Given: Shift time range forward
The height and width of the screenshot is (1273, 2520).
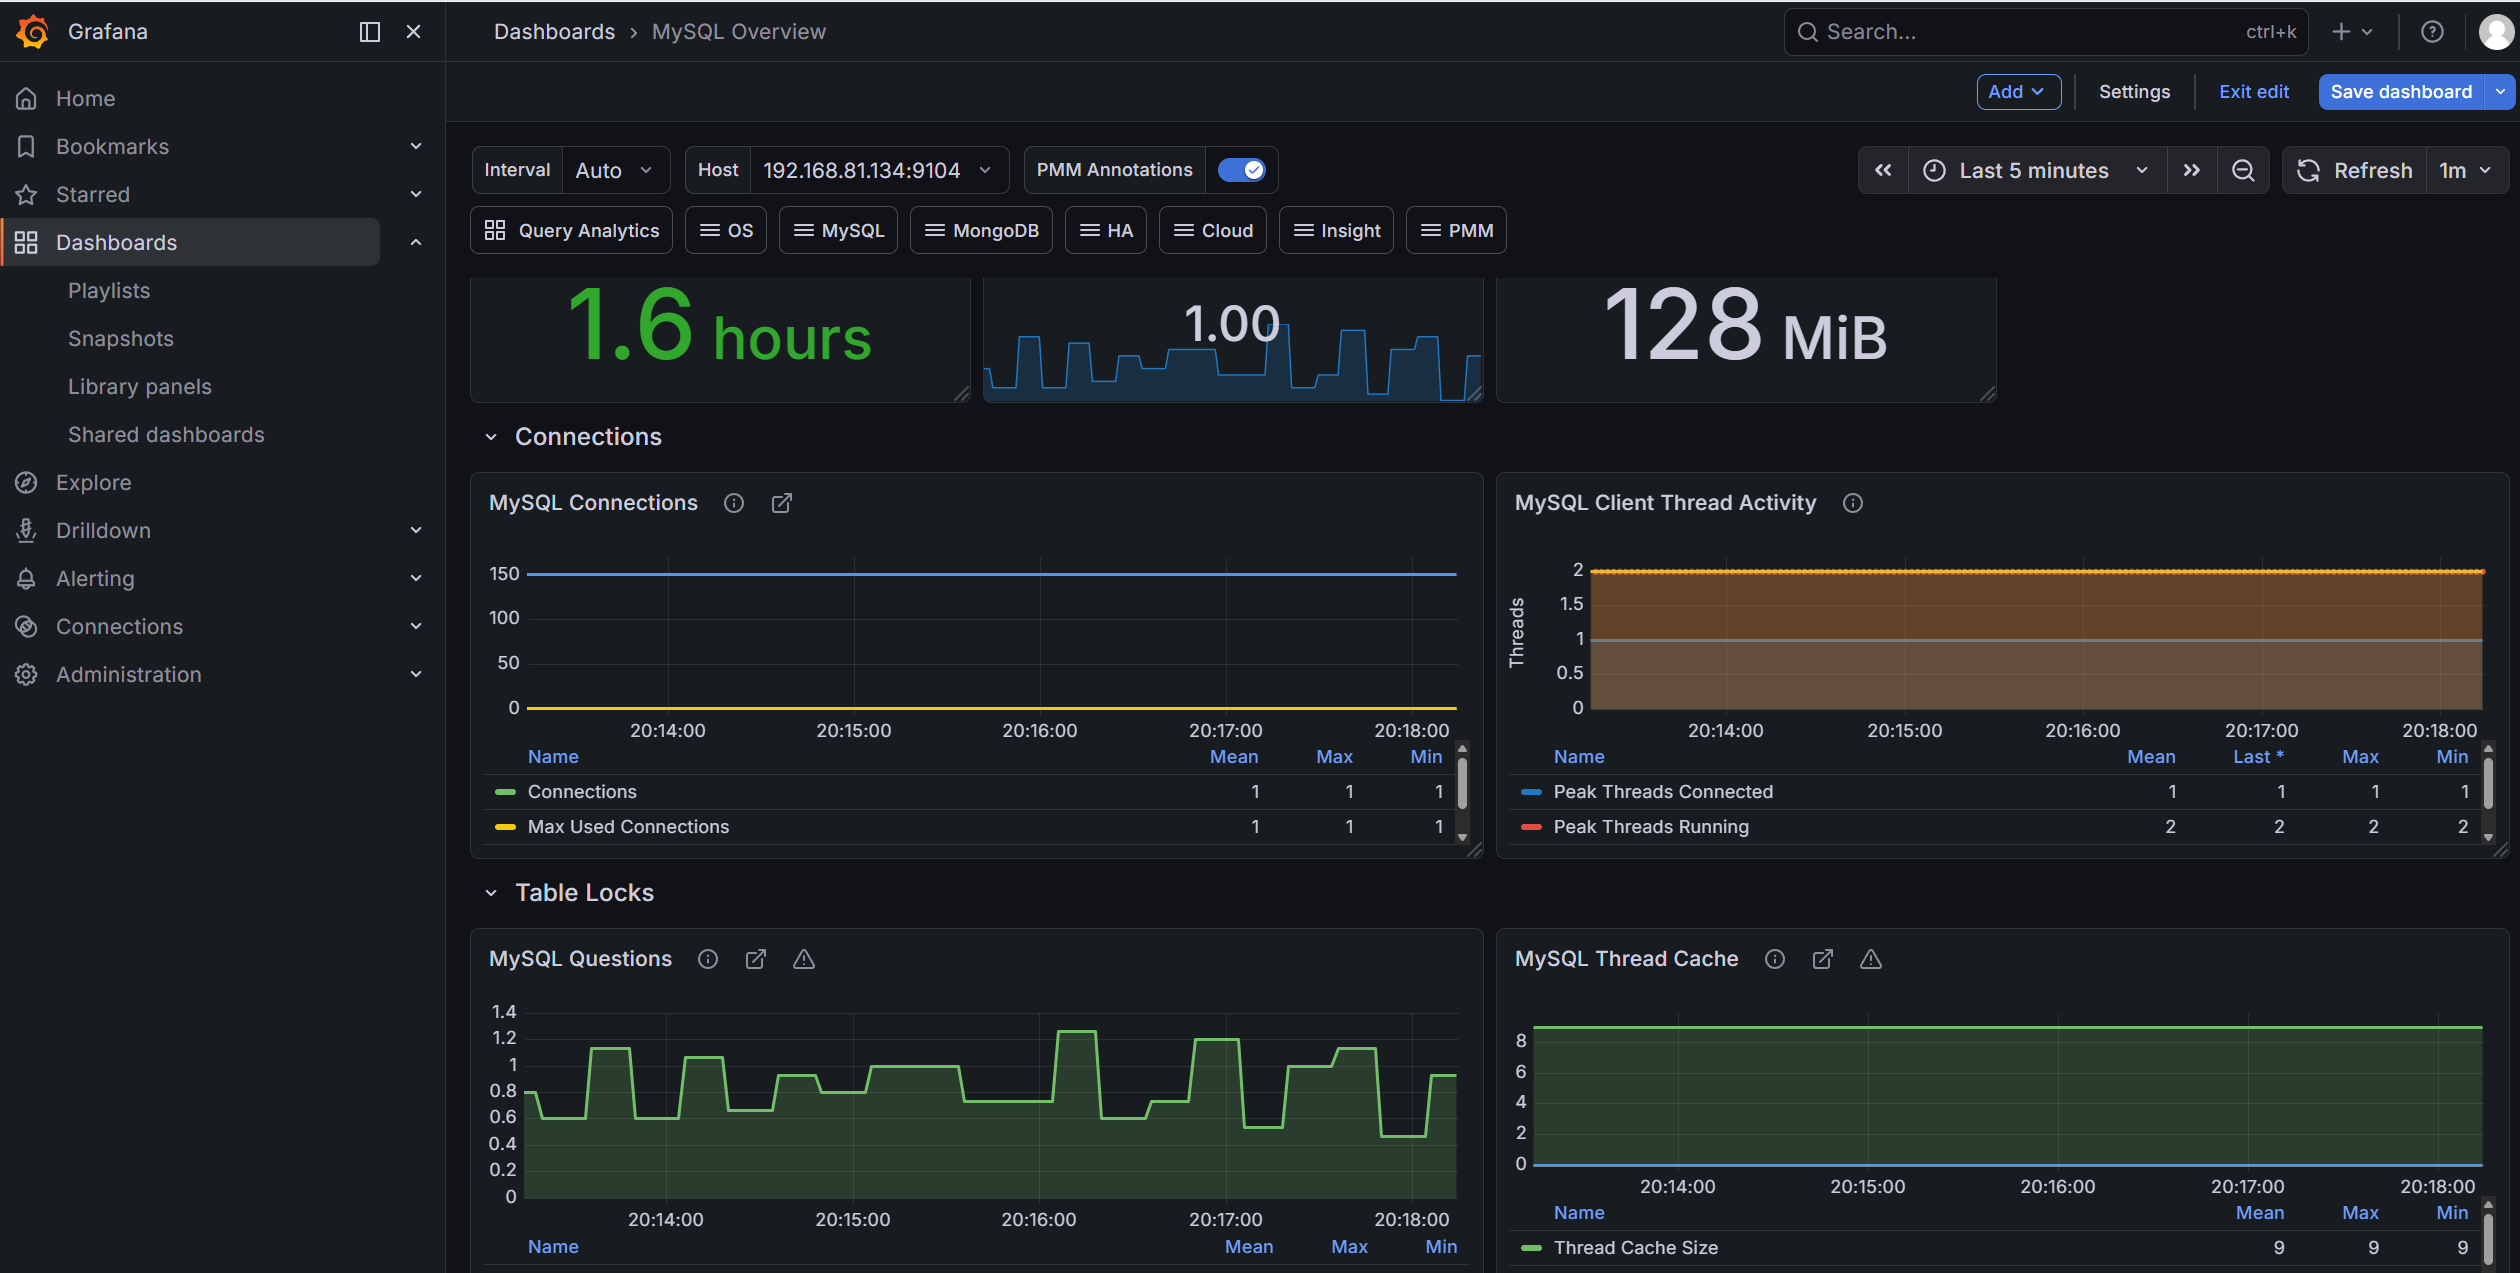Looking at the screenshot, I should point(2192,170).
